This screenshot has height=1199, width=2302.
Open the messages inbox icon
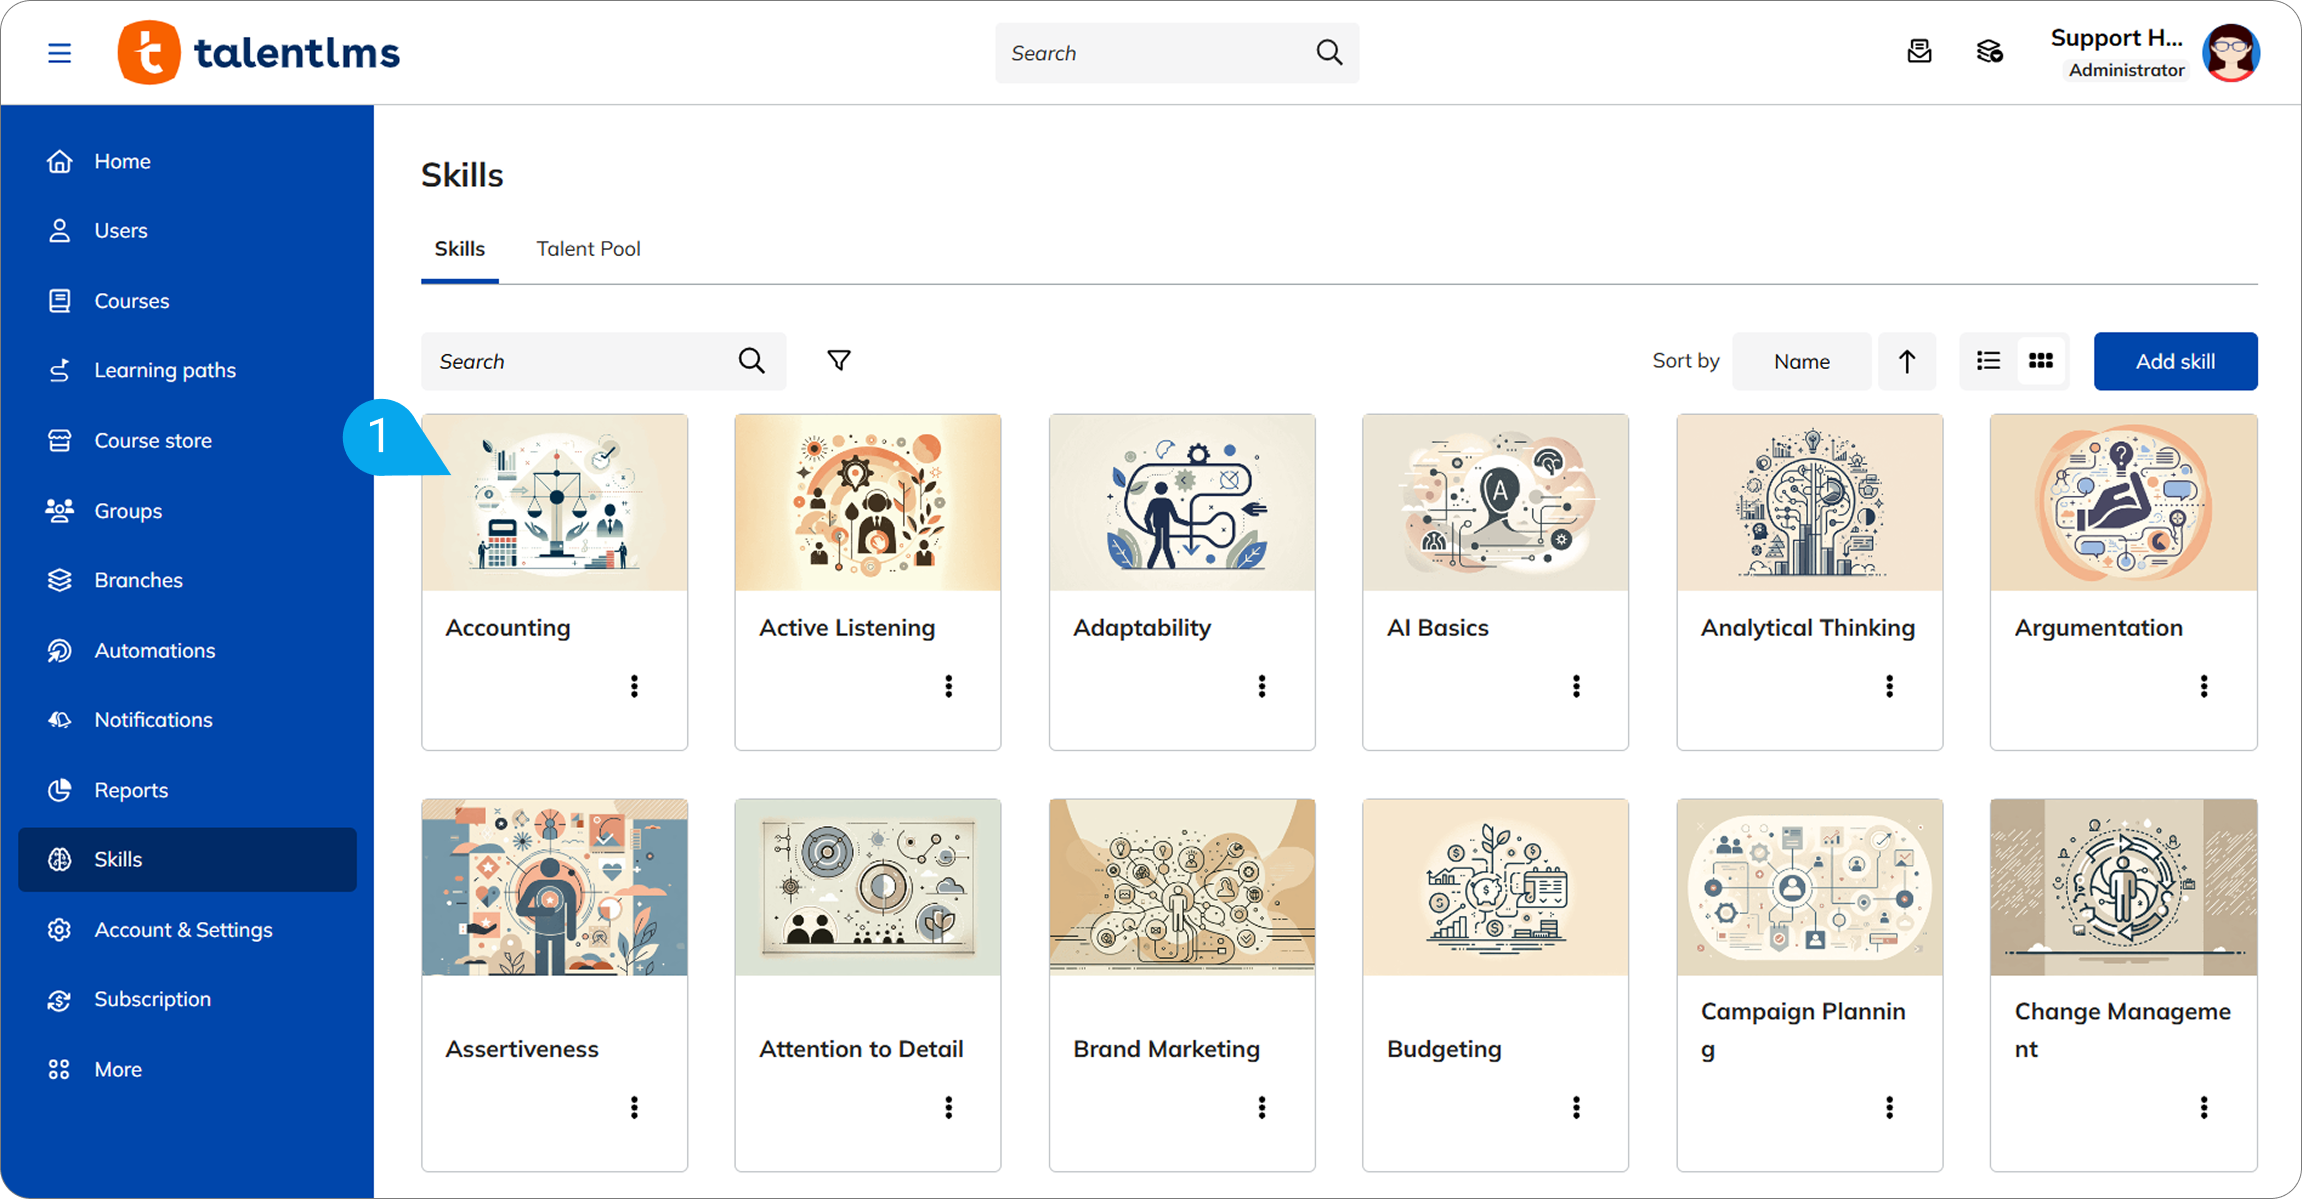(1919, 52)
